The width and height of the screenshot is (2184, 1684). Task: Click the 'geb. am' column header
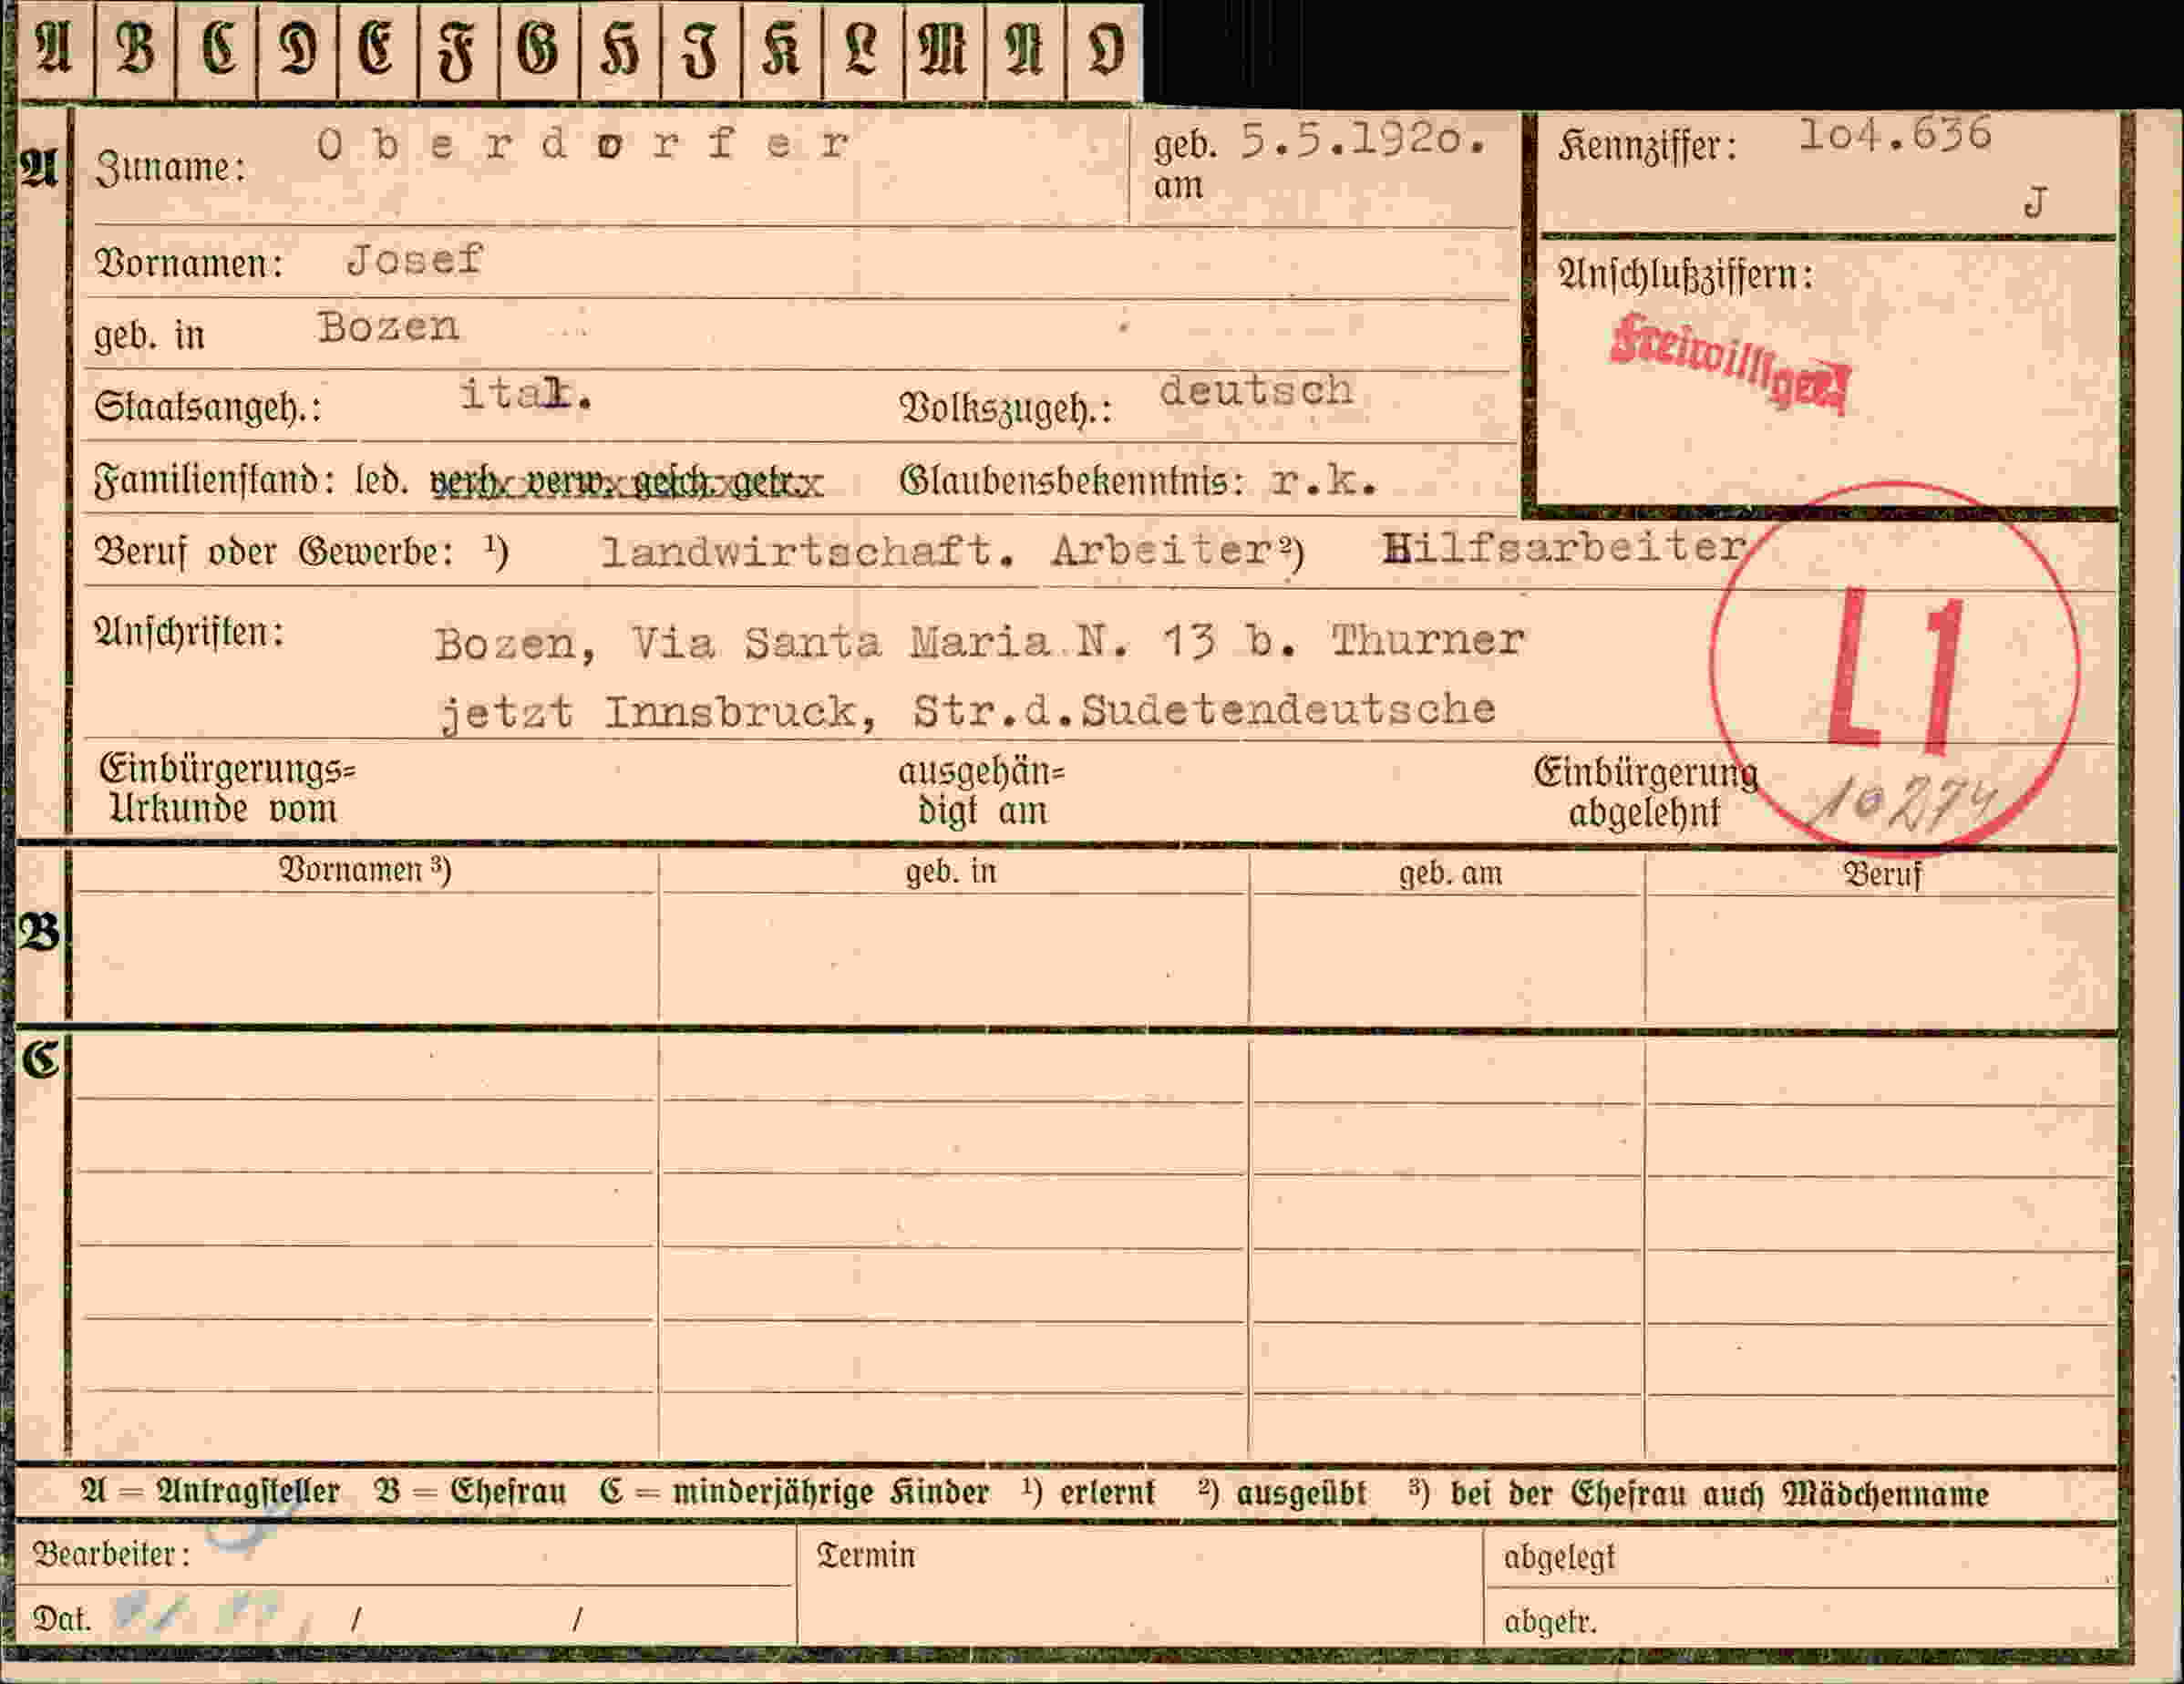(1450, 874)
